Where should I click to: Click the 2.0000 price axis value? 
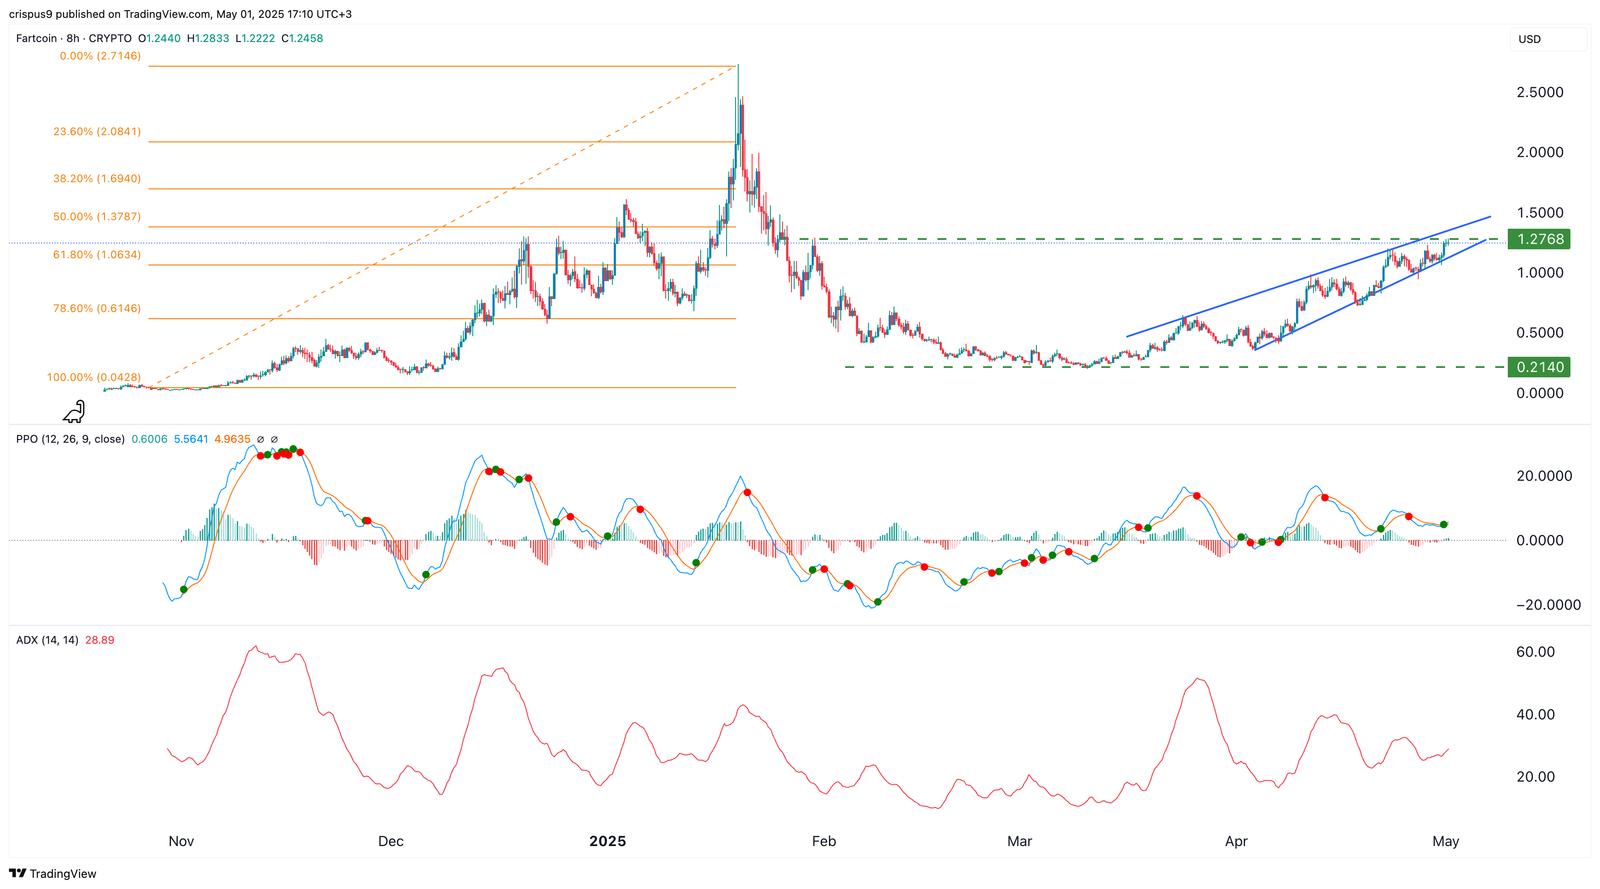(1540, 152)
